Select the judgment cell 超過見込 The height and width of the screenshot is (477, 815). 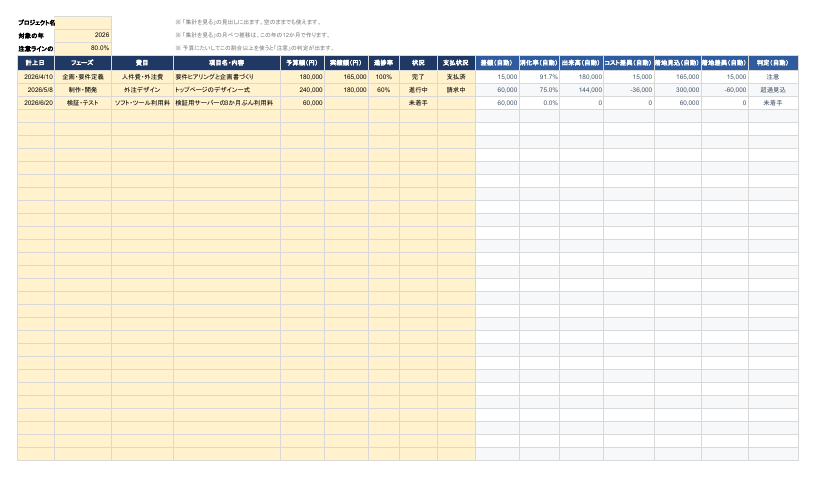point(773,90)
